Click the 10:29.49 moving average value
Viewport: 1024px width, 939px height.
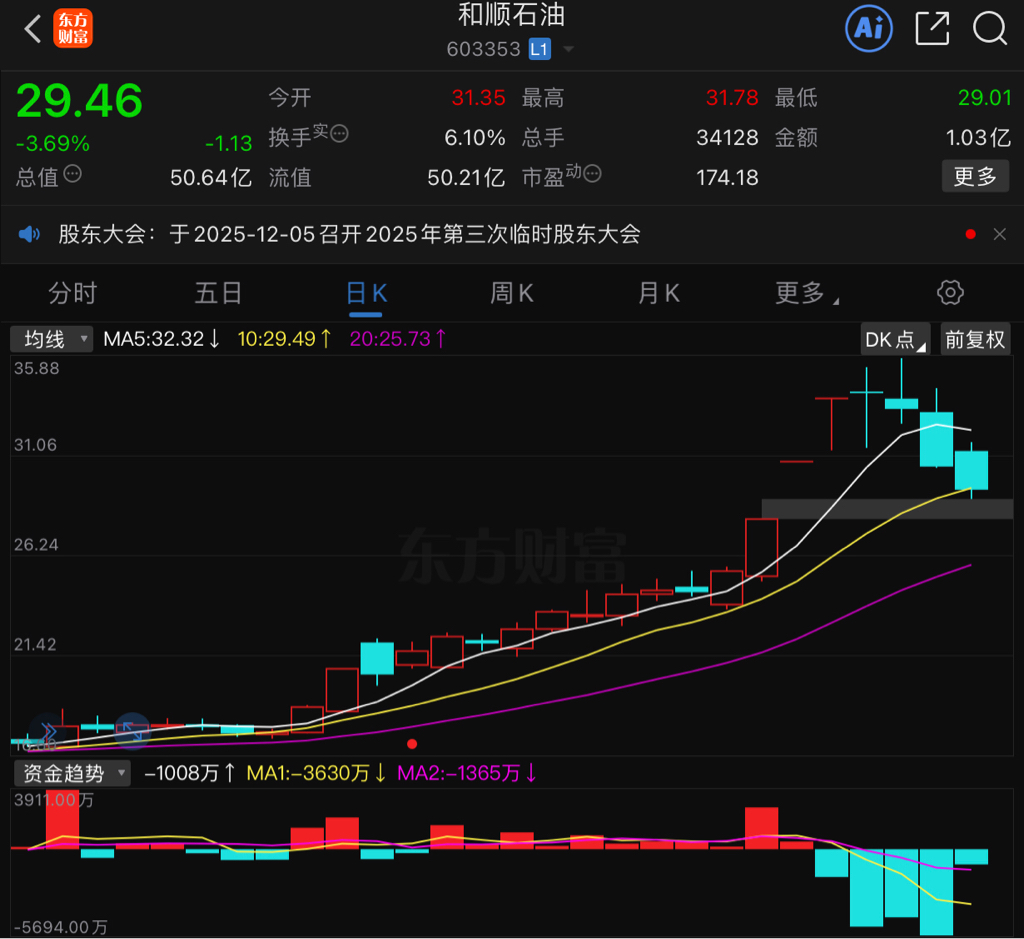coord(284,339)
